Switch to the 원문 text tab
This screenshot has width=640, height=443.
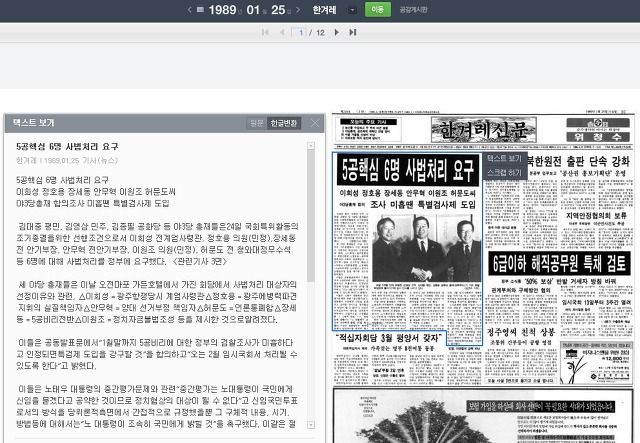(257, 123)
